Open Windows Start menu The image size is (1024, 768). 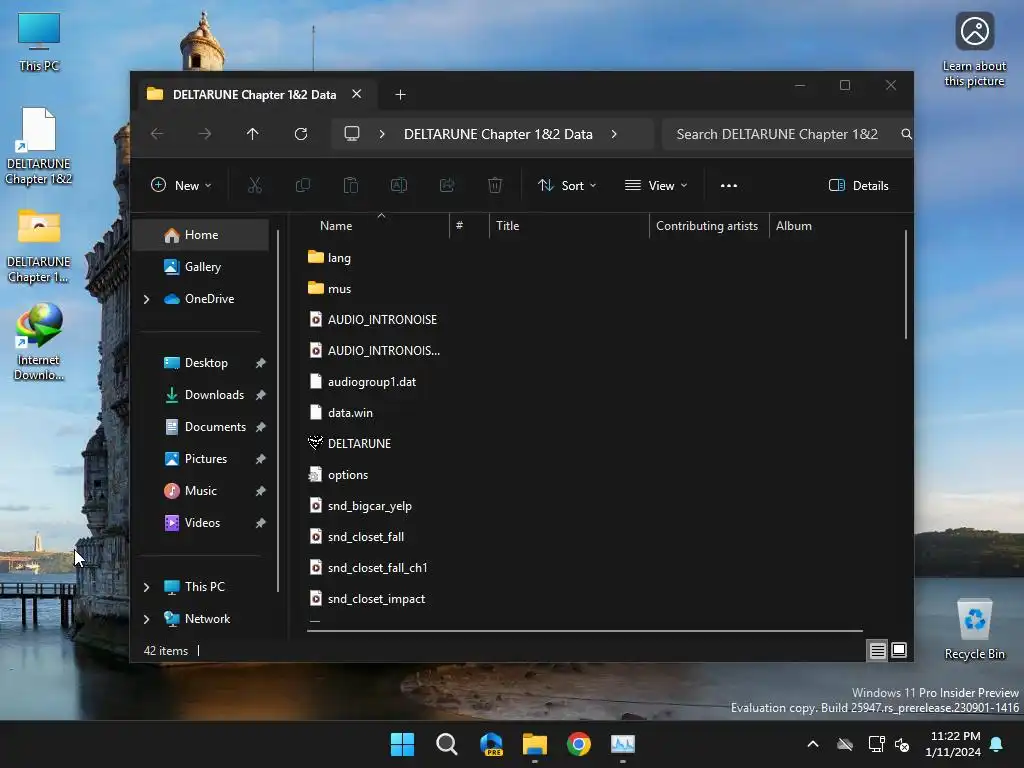click(x=402, y=744)
